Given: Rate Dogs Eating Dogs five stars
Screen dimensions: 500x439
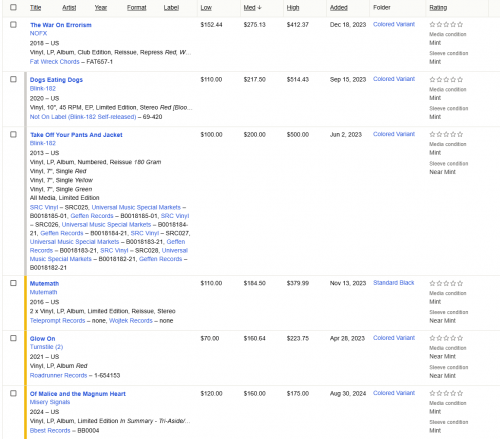Looking at the screenshot, I should [x=460, y=79].
